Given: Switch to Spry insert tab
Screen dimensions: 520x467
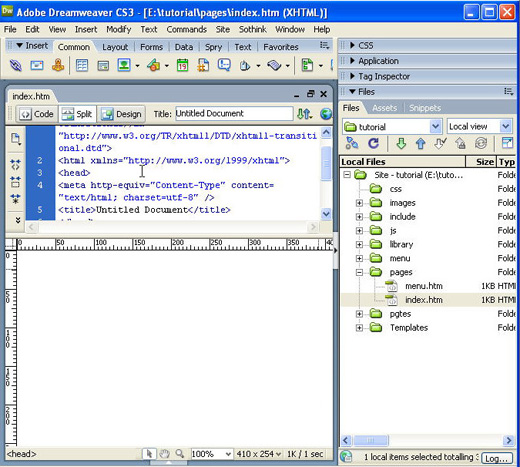Looking at the screenshot, I should pos(213,47).
